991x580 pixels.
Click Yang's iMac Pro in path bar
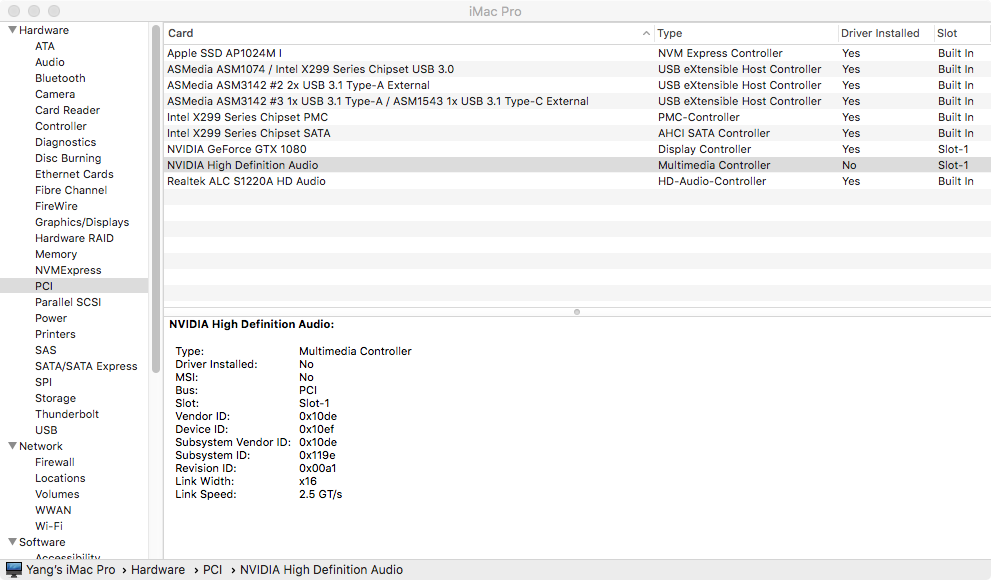(x=71, y=569)
